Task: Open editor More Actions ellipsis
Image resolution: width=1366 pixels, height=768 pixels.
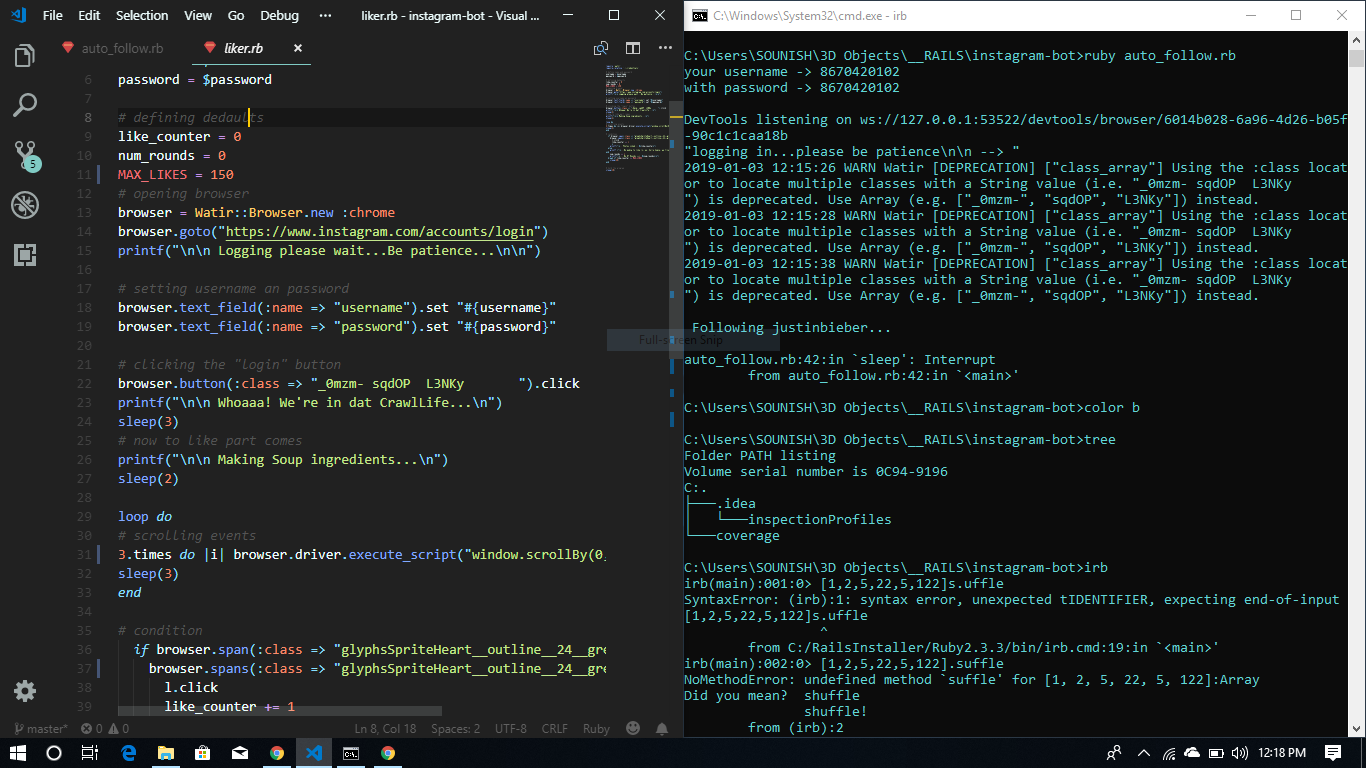Action: pyautogui.click(x=665, y=48)
